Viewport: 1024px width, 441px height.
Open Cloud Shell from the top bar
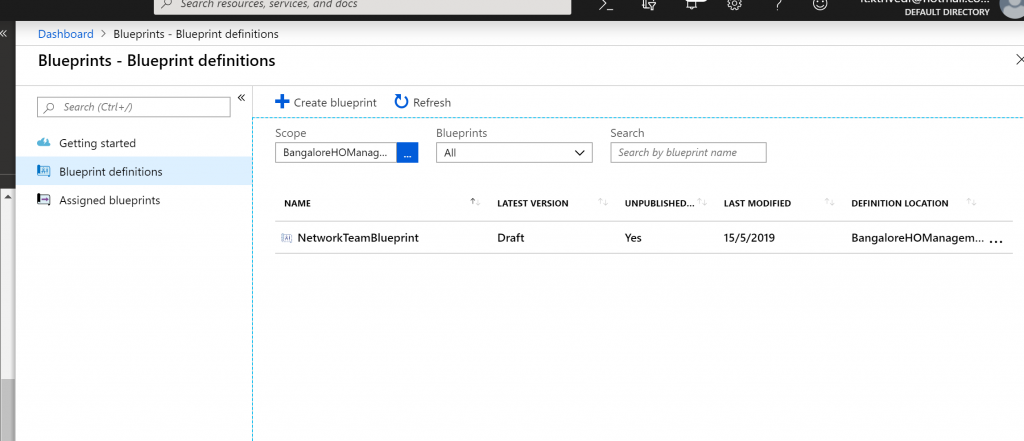606,5
